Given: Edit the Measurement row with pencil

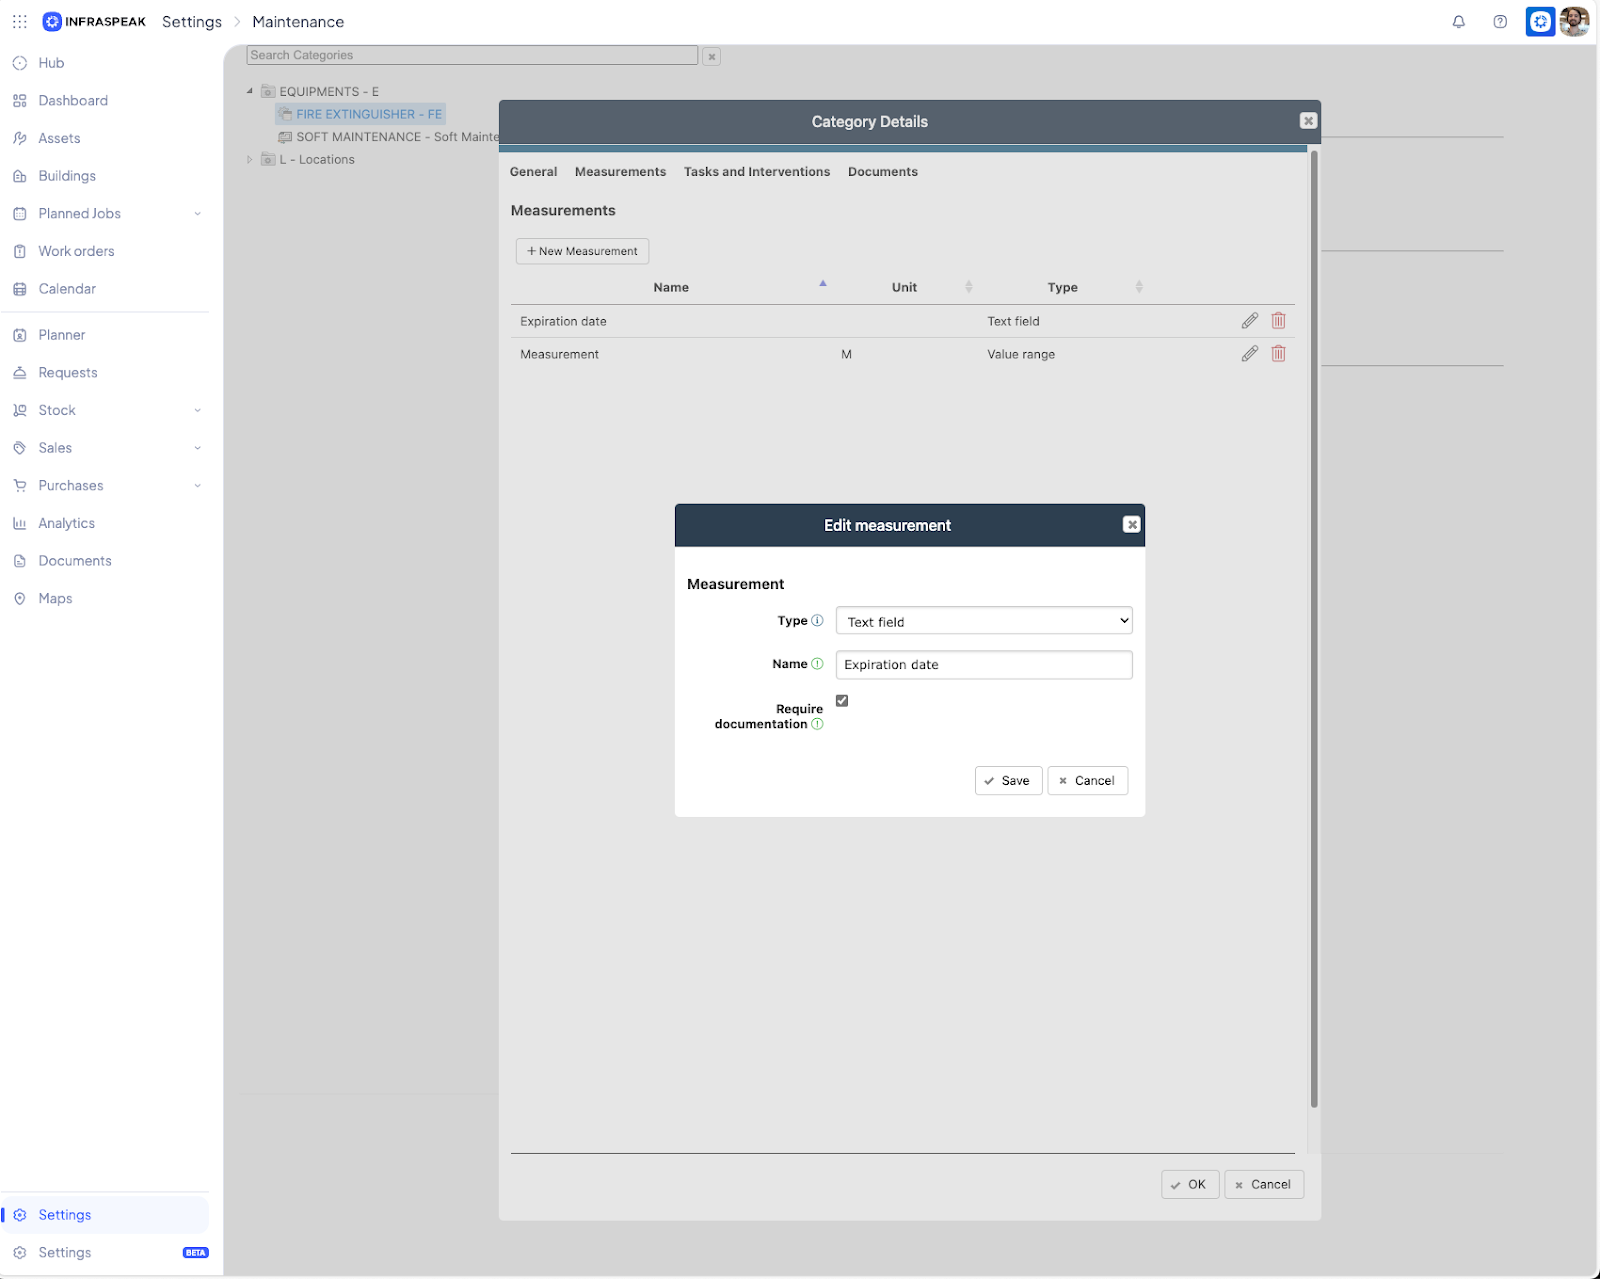Looking at the screenshot, I should [1250, 354].
